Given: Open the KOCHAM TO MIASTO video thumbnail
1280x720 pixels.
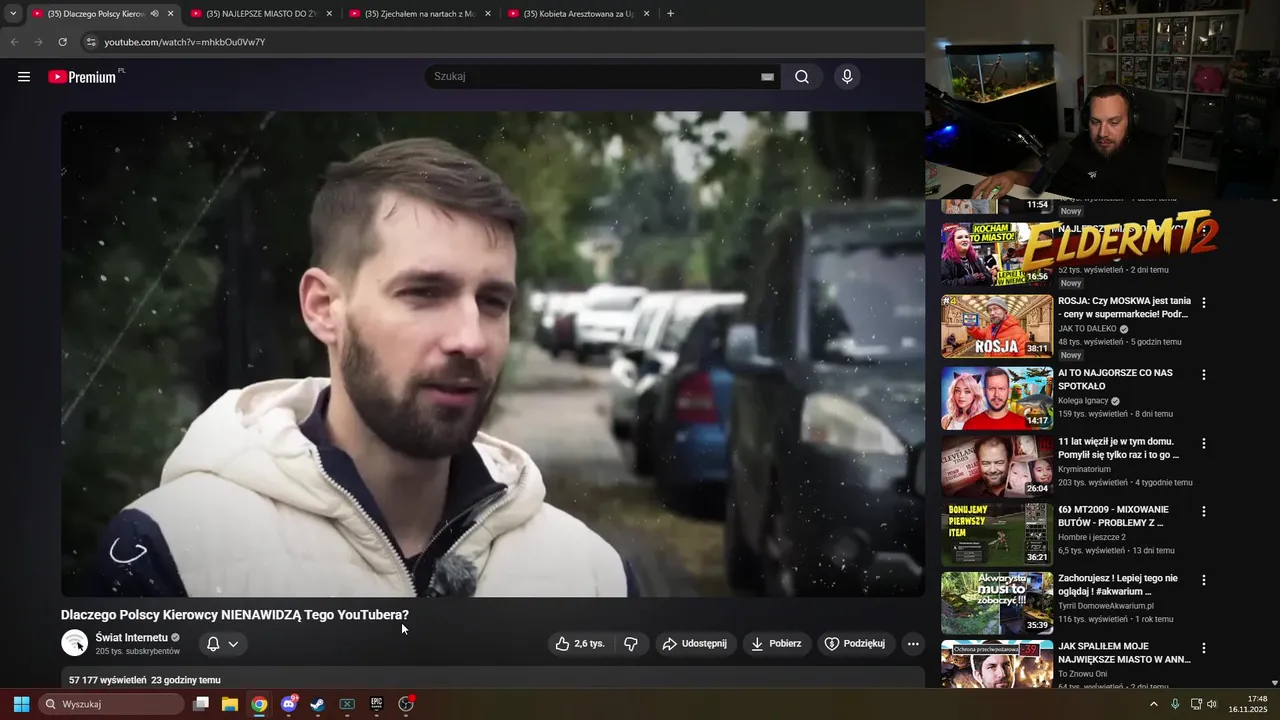Looking at the screenshot, I should click(997, 254).
